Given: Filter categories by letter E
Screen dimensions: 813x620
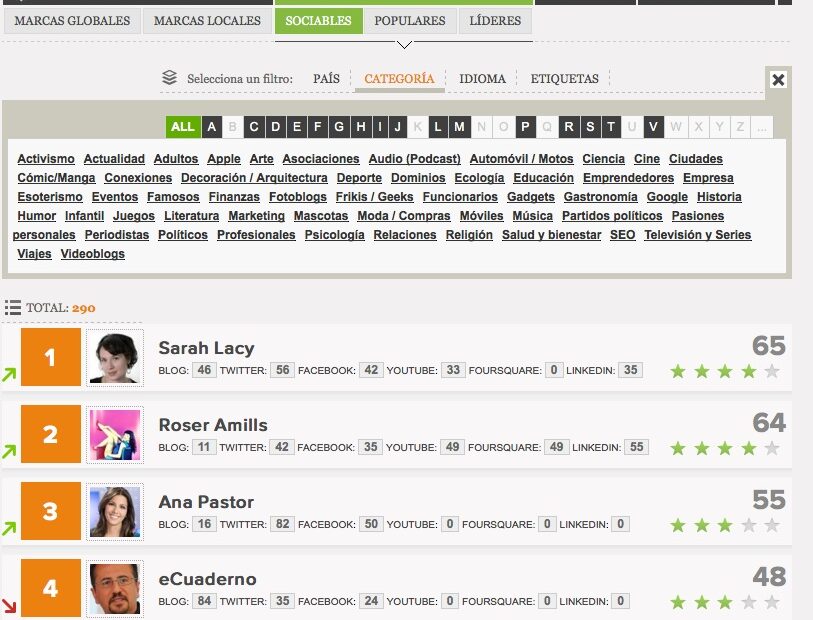Looking at the screenshot, I should (x=297, y=127).
